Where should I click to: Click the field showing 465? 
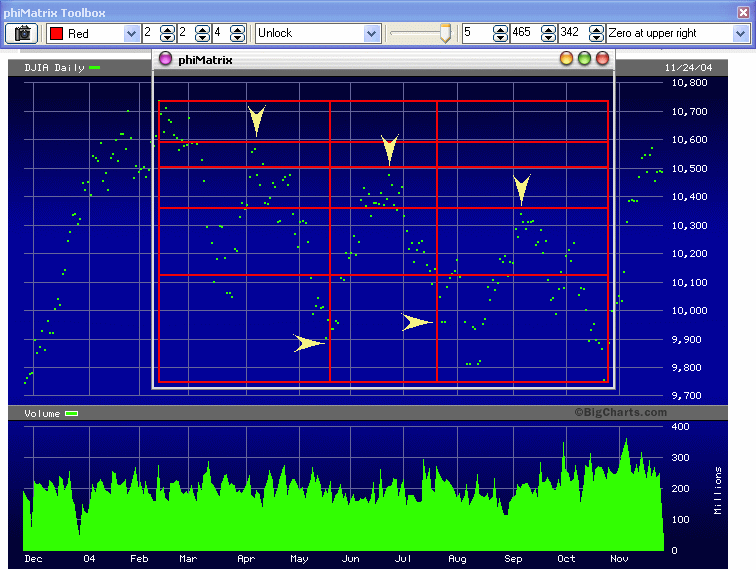[x=525, y=33]
